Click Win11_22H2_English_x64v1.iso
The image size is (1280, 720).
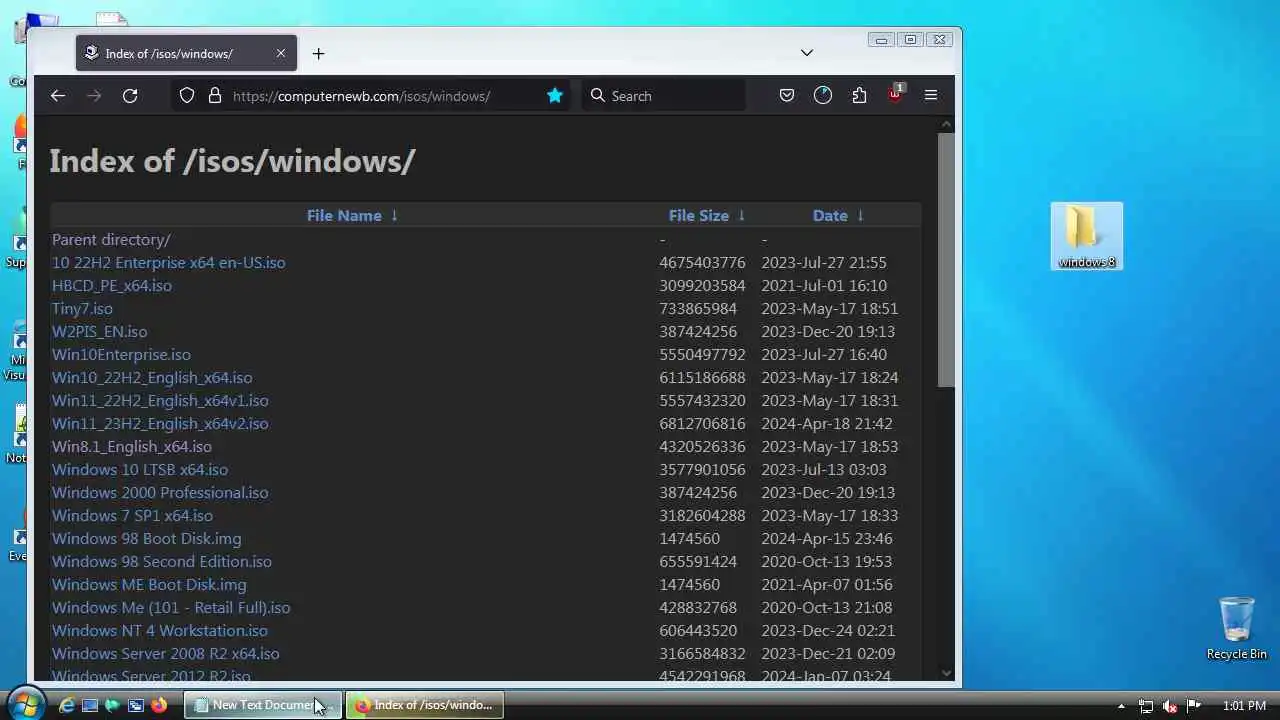tap(160, 401)
